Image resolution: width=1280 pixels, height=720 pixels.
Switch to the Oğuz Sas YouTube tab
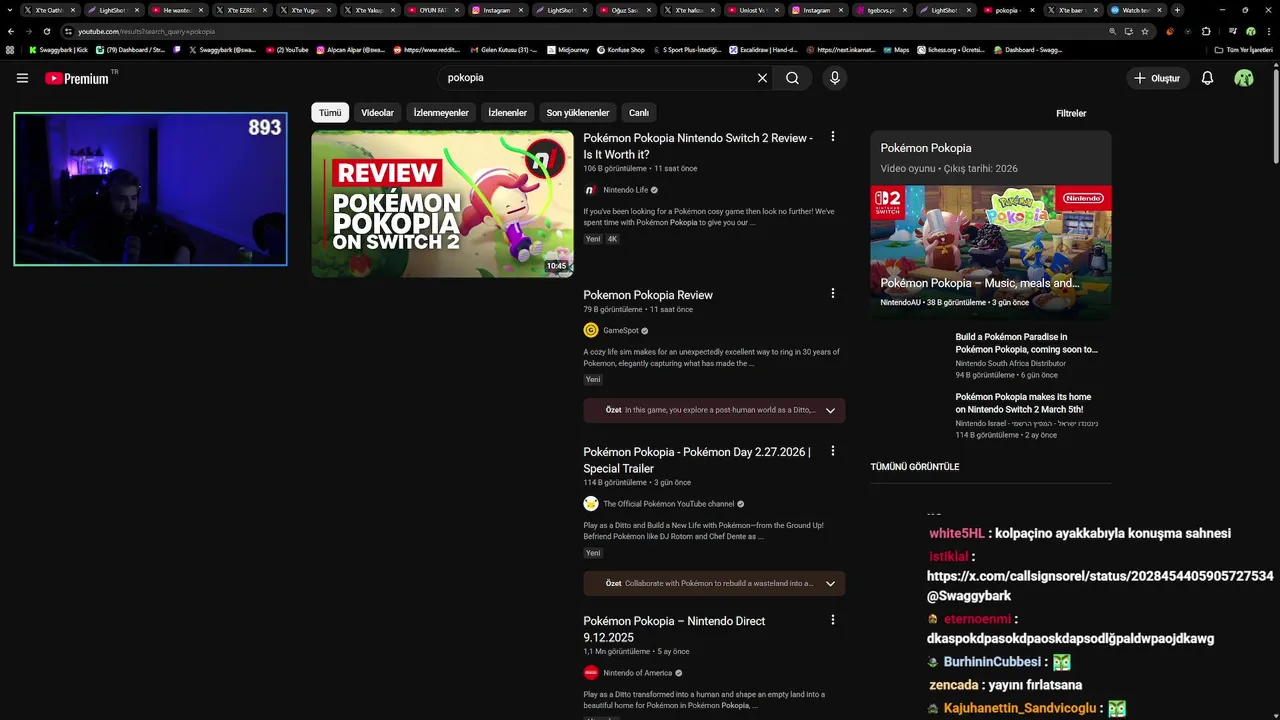(625, 10)
